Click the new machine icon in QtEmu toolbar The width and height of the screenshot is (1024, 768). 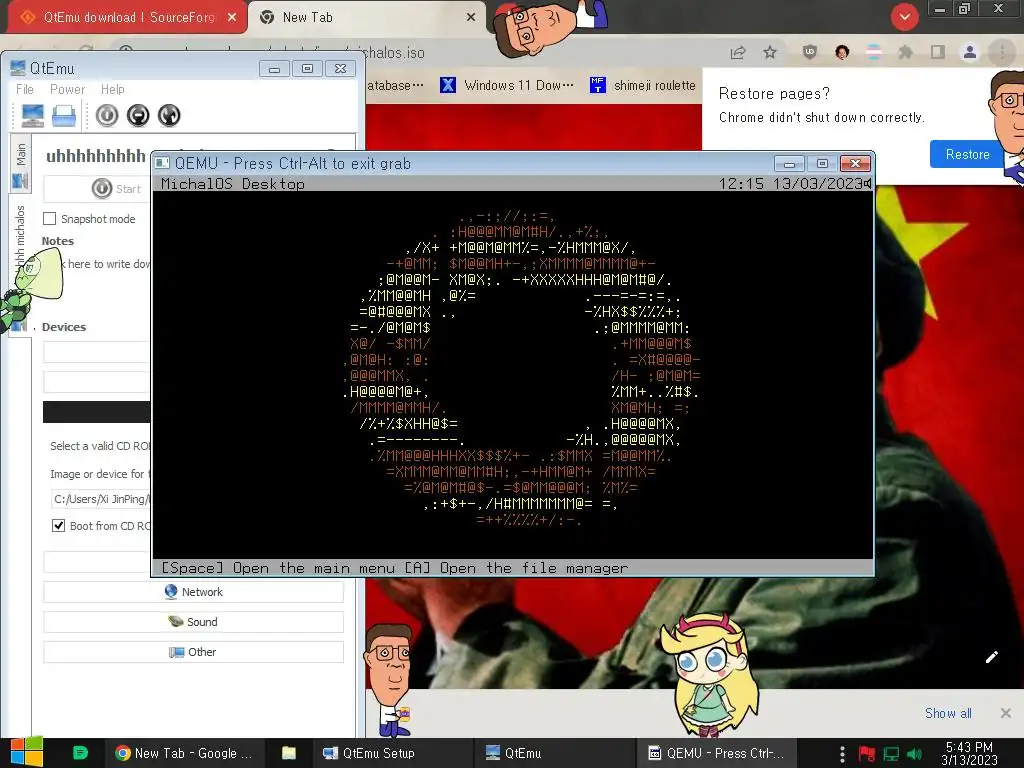point(33,116)
